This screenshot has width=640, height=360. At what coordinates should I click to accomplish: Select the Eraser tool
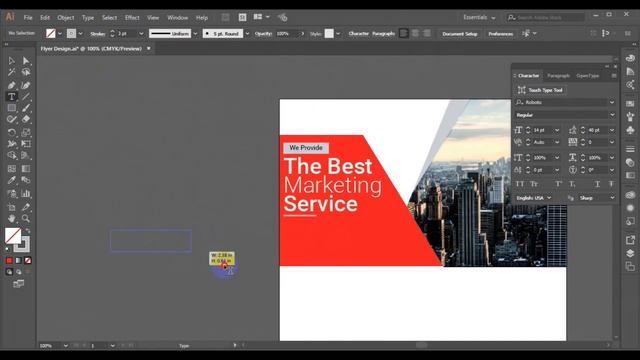click(26, 119)
